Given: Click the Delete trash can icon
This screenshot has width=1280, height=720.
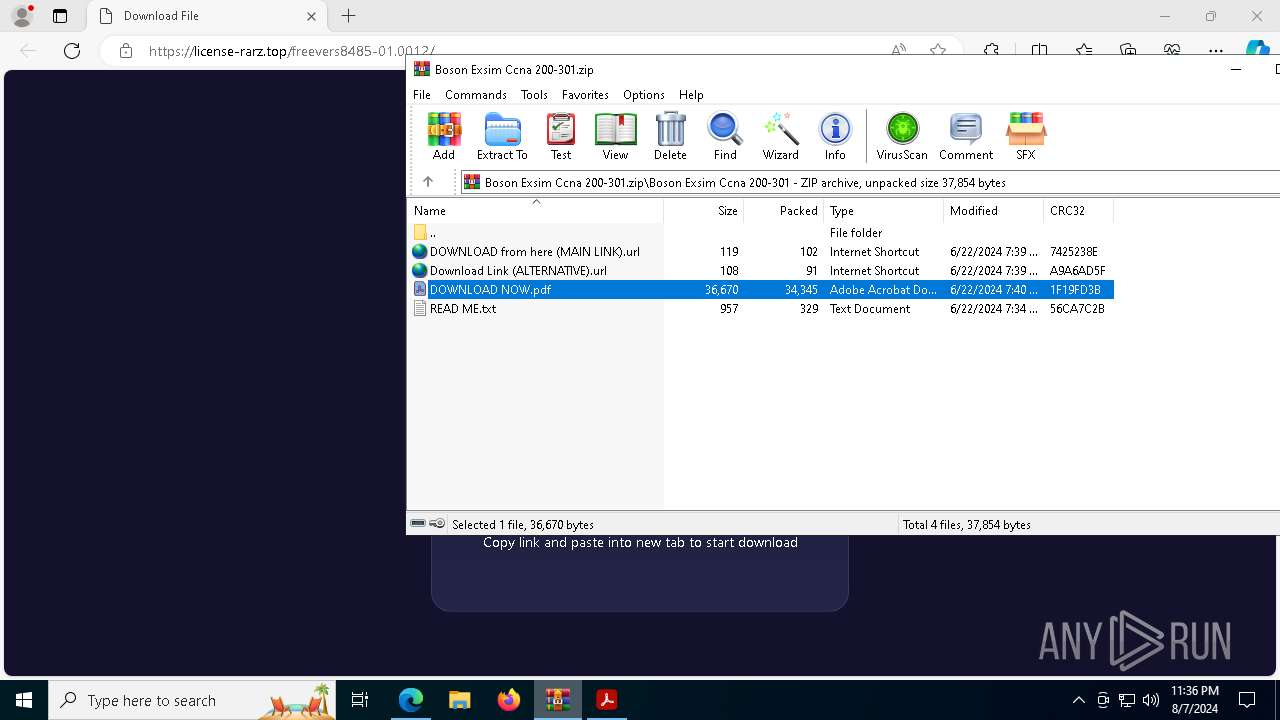Looking at the screenshot, I should pyautogui.click(x=670, y=136).
